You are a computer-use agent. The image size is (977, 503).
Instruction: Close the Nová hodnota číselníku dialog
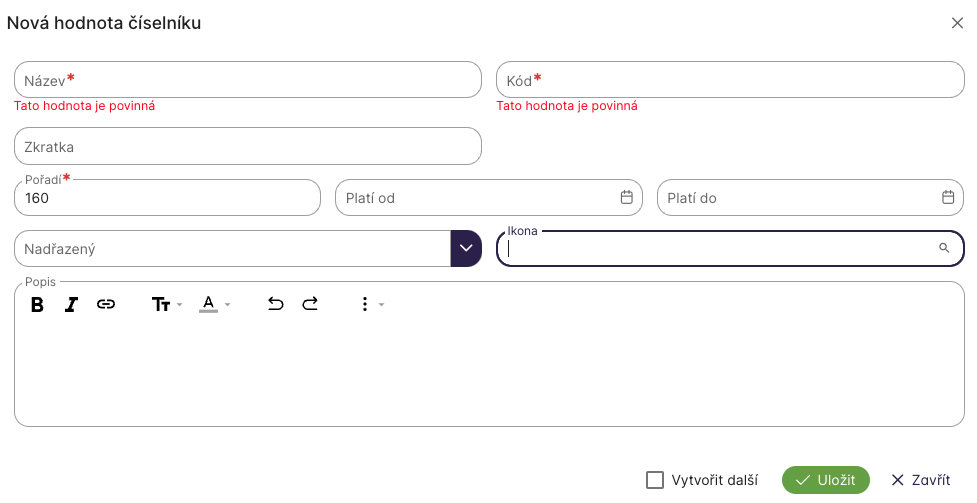[957, 23]
